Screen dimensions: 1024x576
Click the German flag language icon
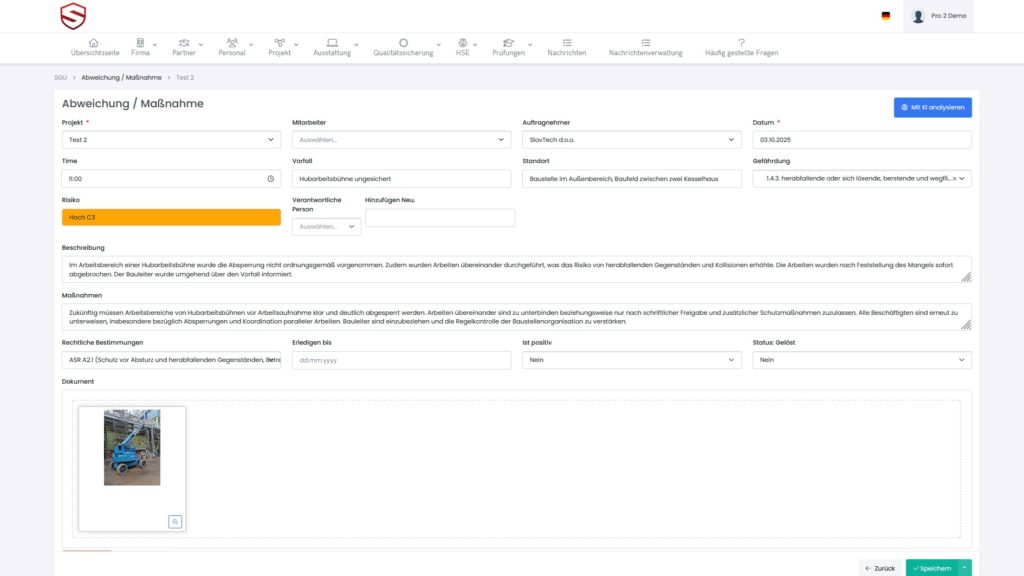coord(886,16)
